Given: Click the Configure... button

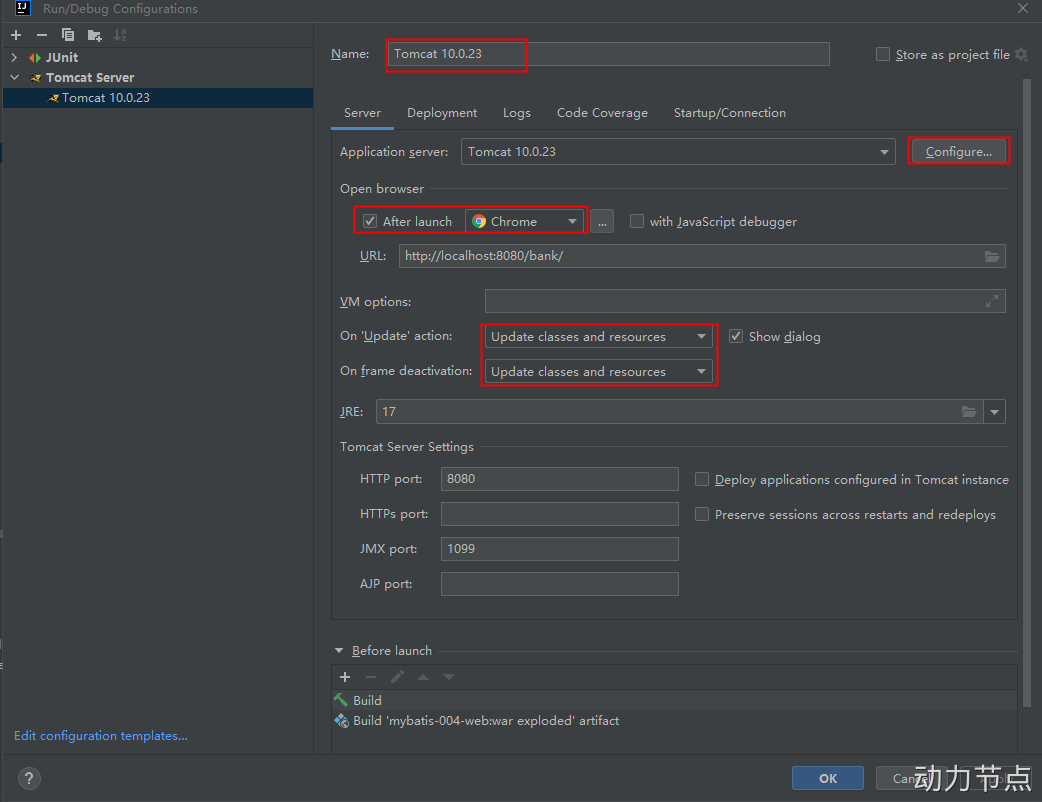Looking at the screenshot, I should pos(958,152).
